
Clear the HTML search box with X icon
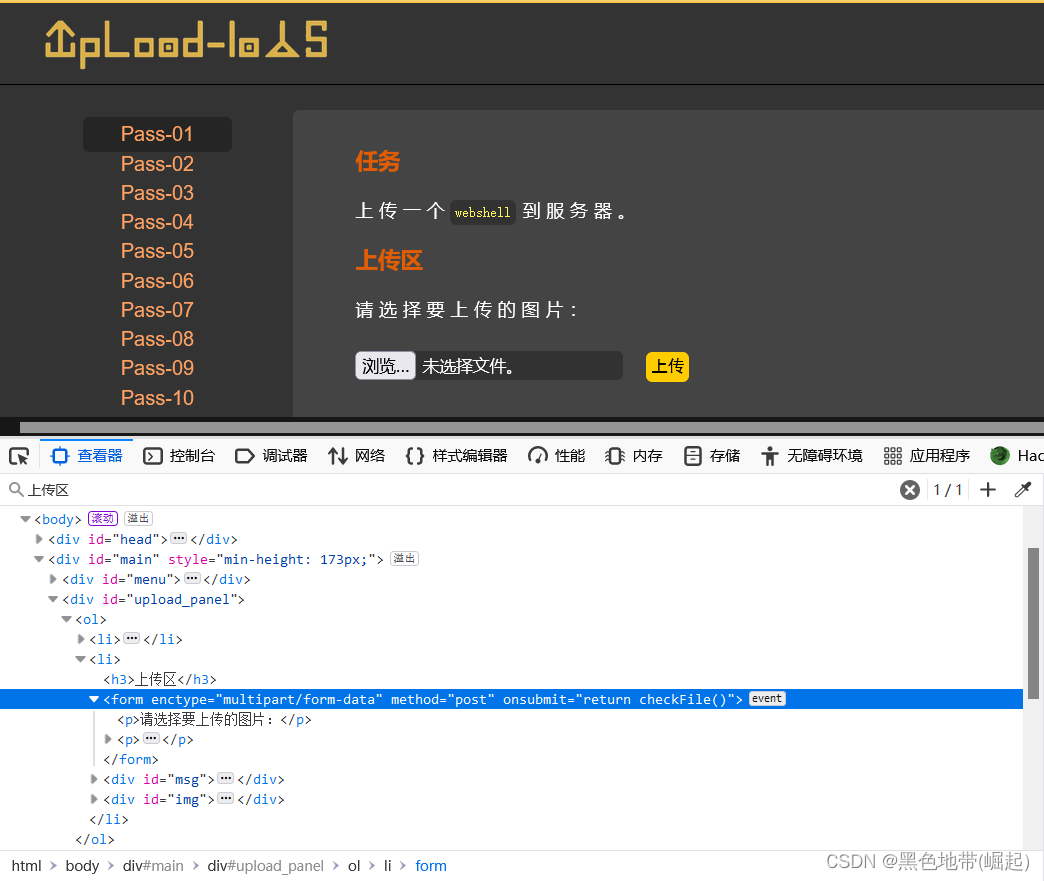tap(910, 490)
